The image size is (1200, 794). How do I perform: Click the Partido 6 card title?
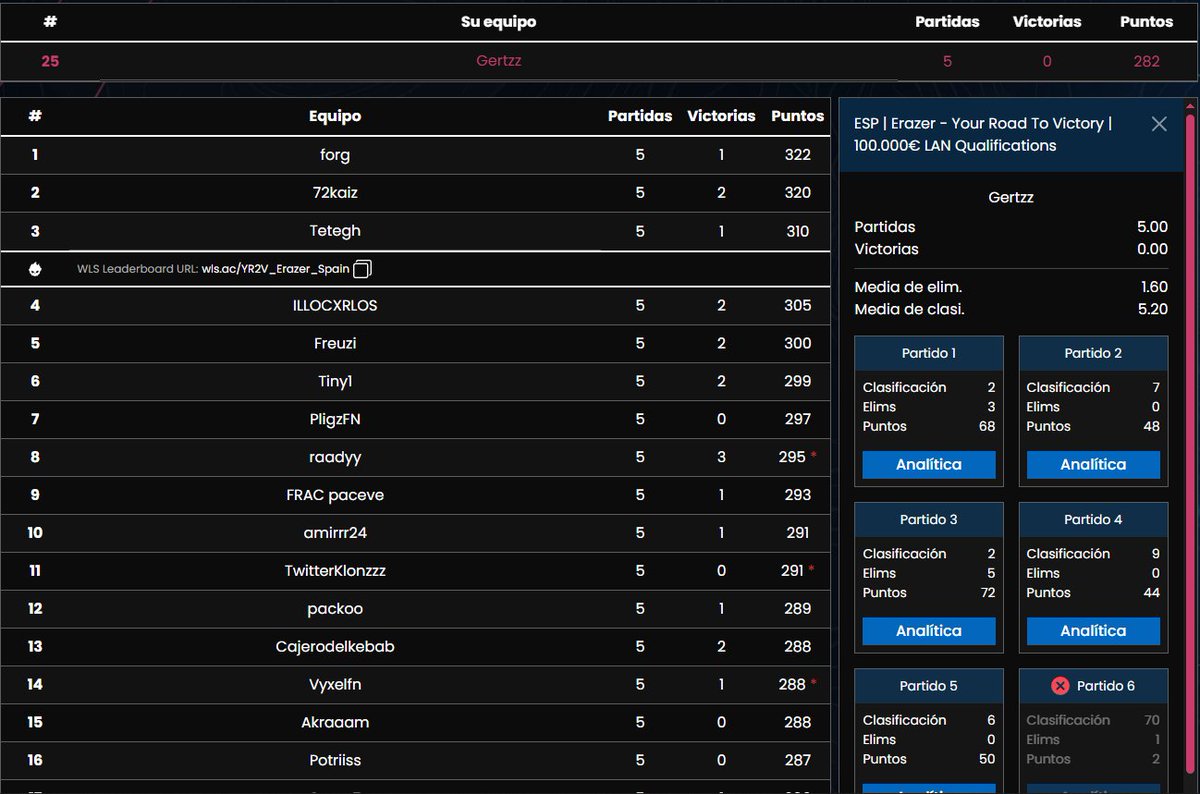[x=1105, y=686]
